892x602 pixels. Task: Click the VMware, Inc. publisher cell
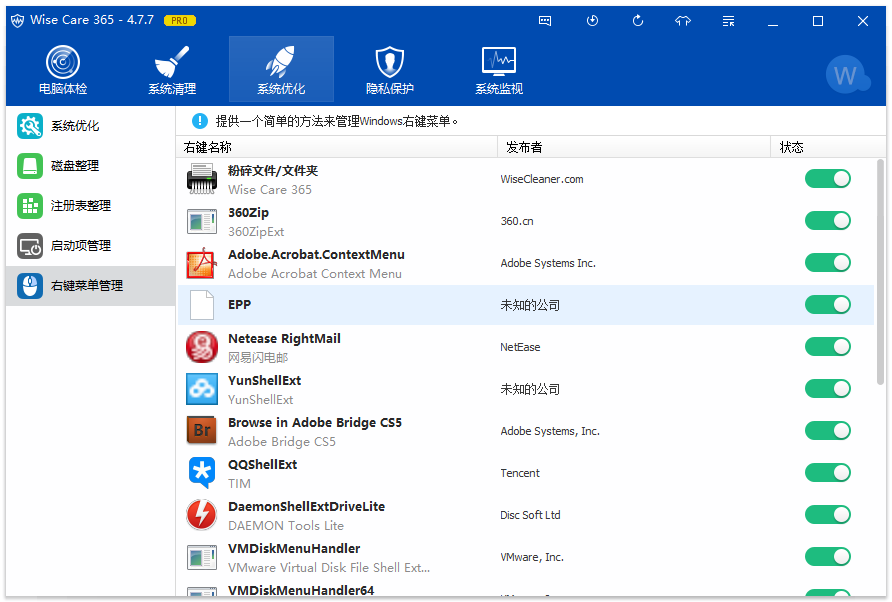click(x=532, y=557)
